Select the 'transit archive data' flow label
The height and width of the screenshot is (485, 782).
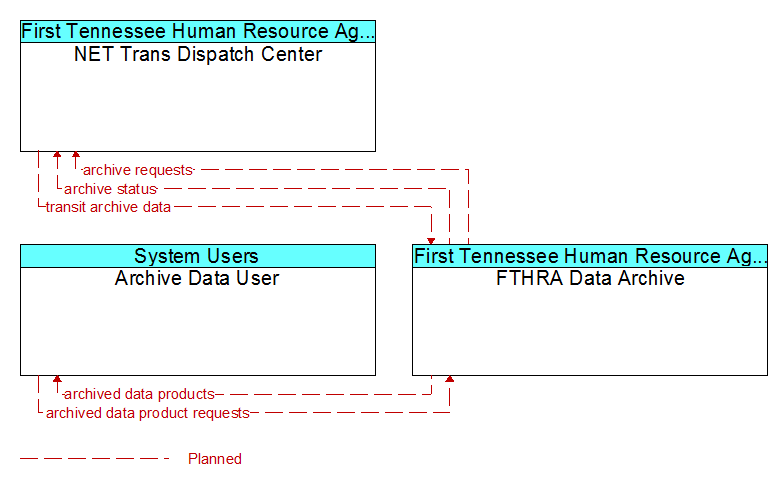(x=108, y=207)
